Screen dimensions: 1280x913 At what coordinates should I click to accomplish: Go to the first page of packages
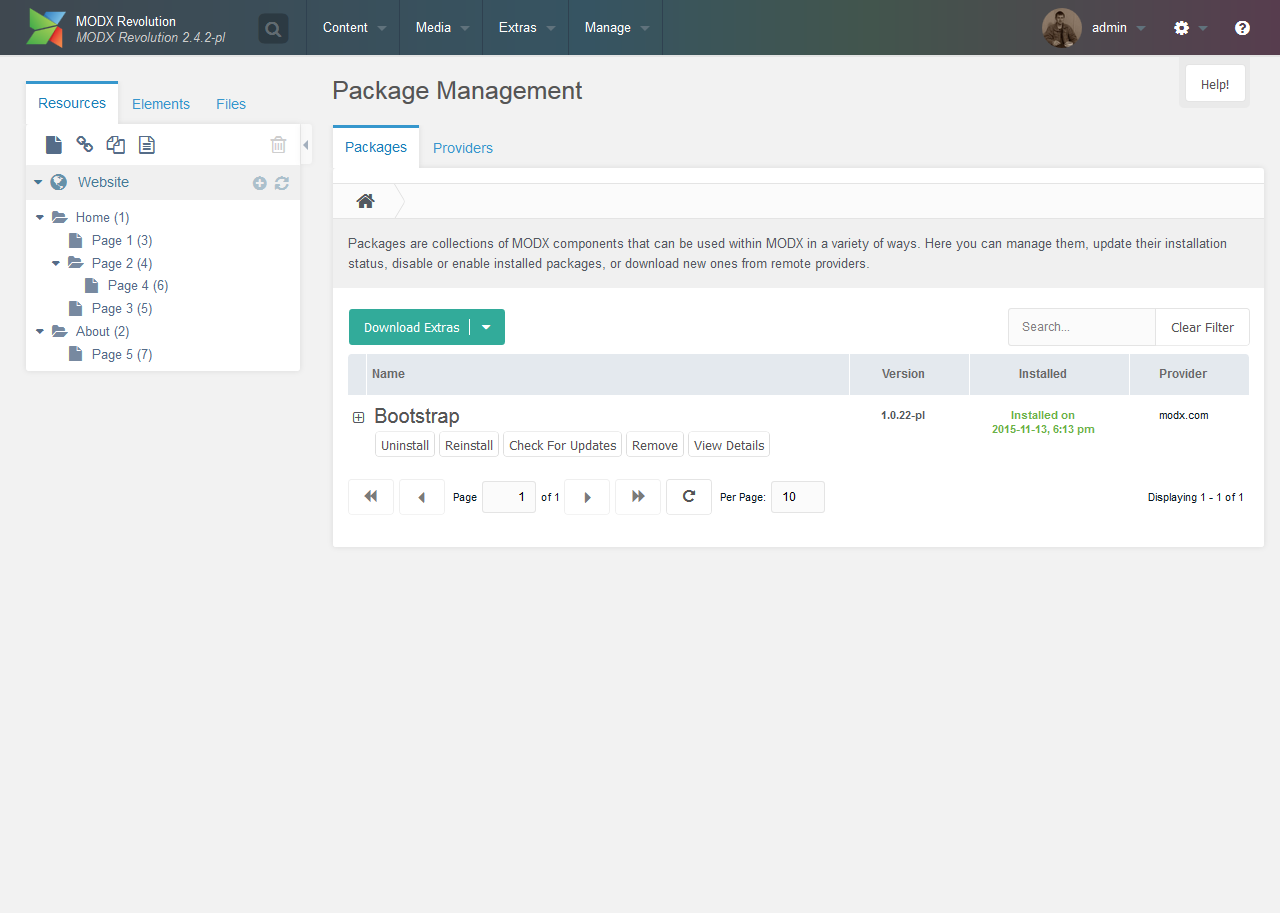click(x=371, y=497)
